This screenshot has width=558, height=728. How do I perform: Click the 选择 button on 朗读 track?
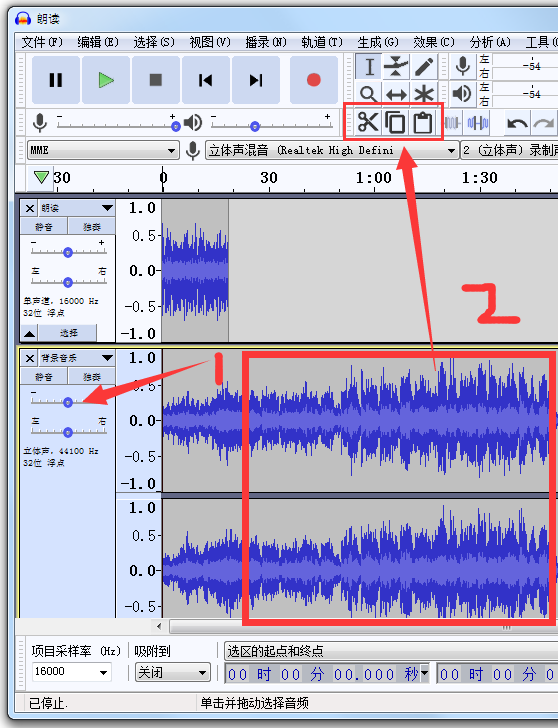pyautogui.click(x=68, y=333)
